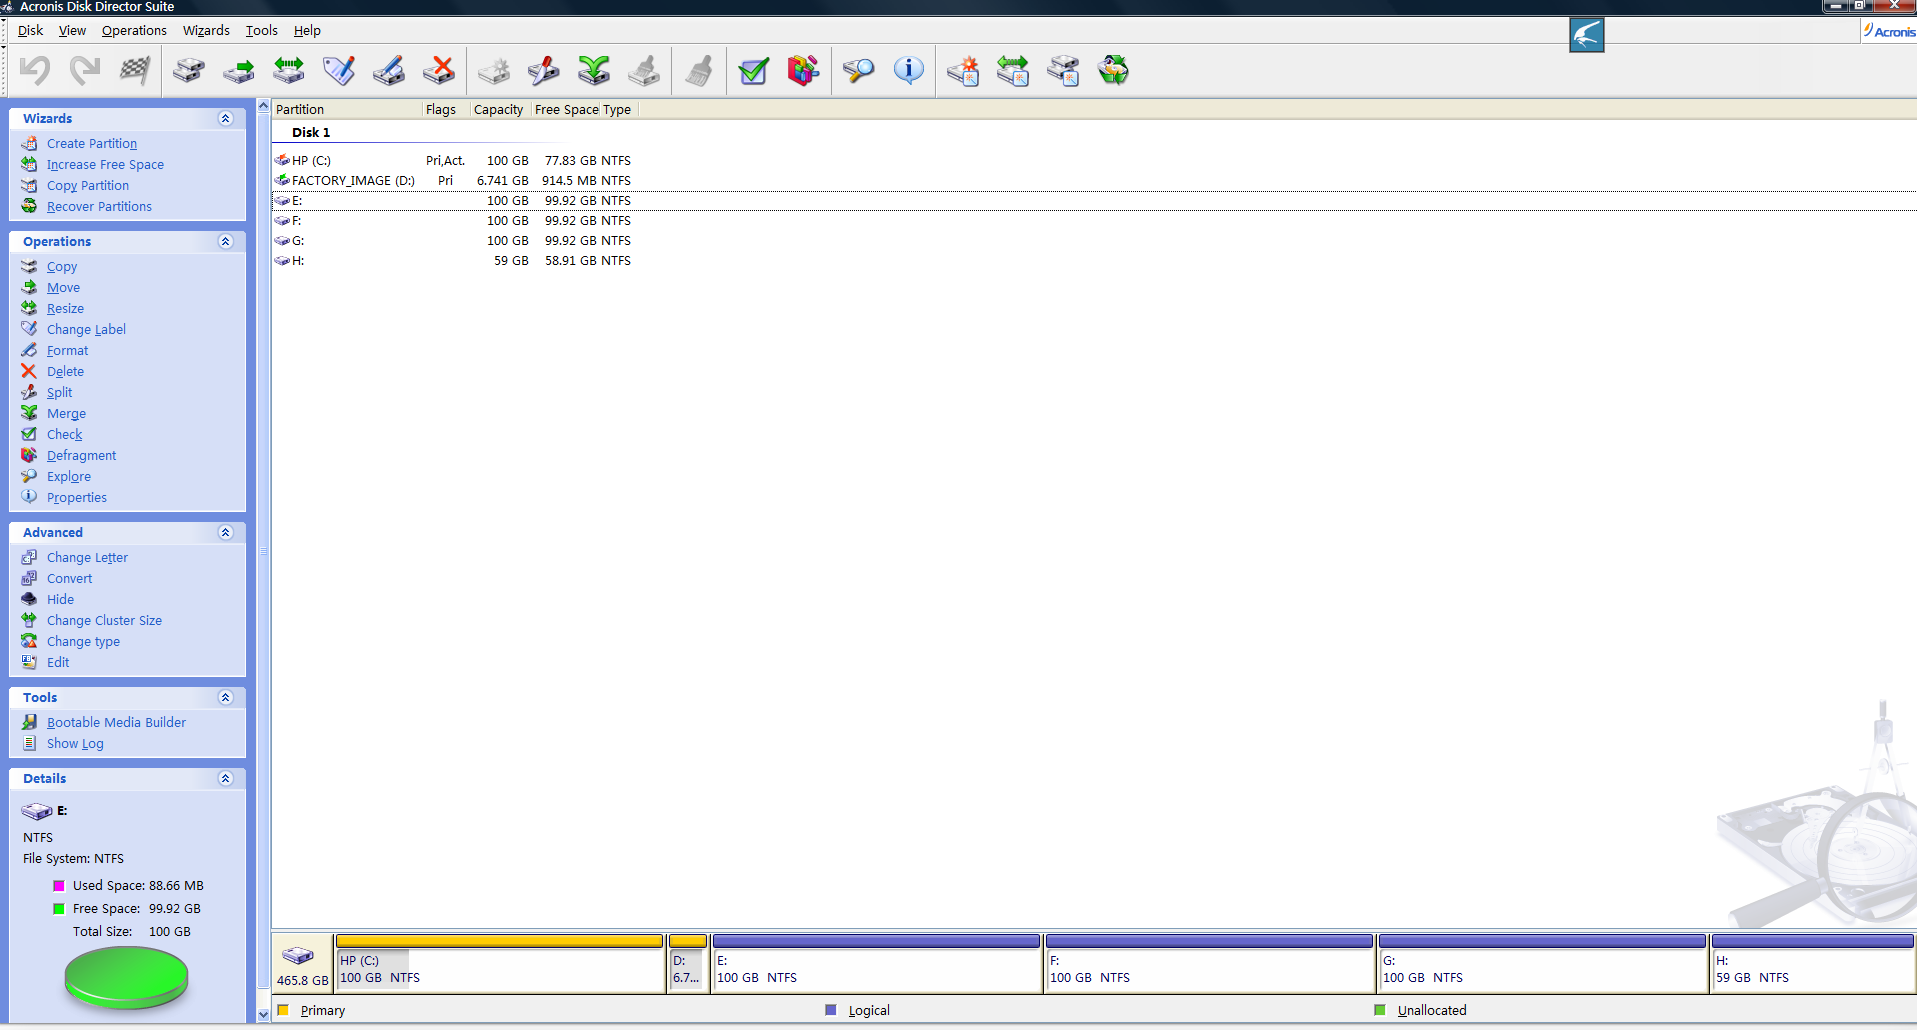Collapse the Tools panel
The height and width of the screenshot is (1030, 1917).
pyautogui.click(x=226, y=697)
